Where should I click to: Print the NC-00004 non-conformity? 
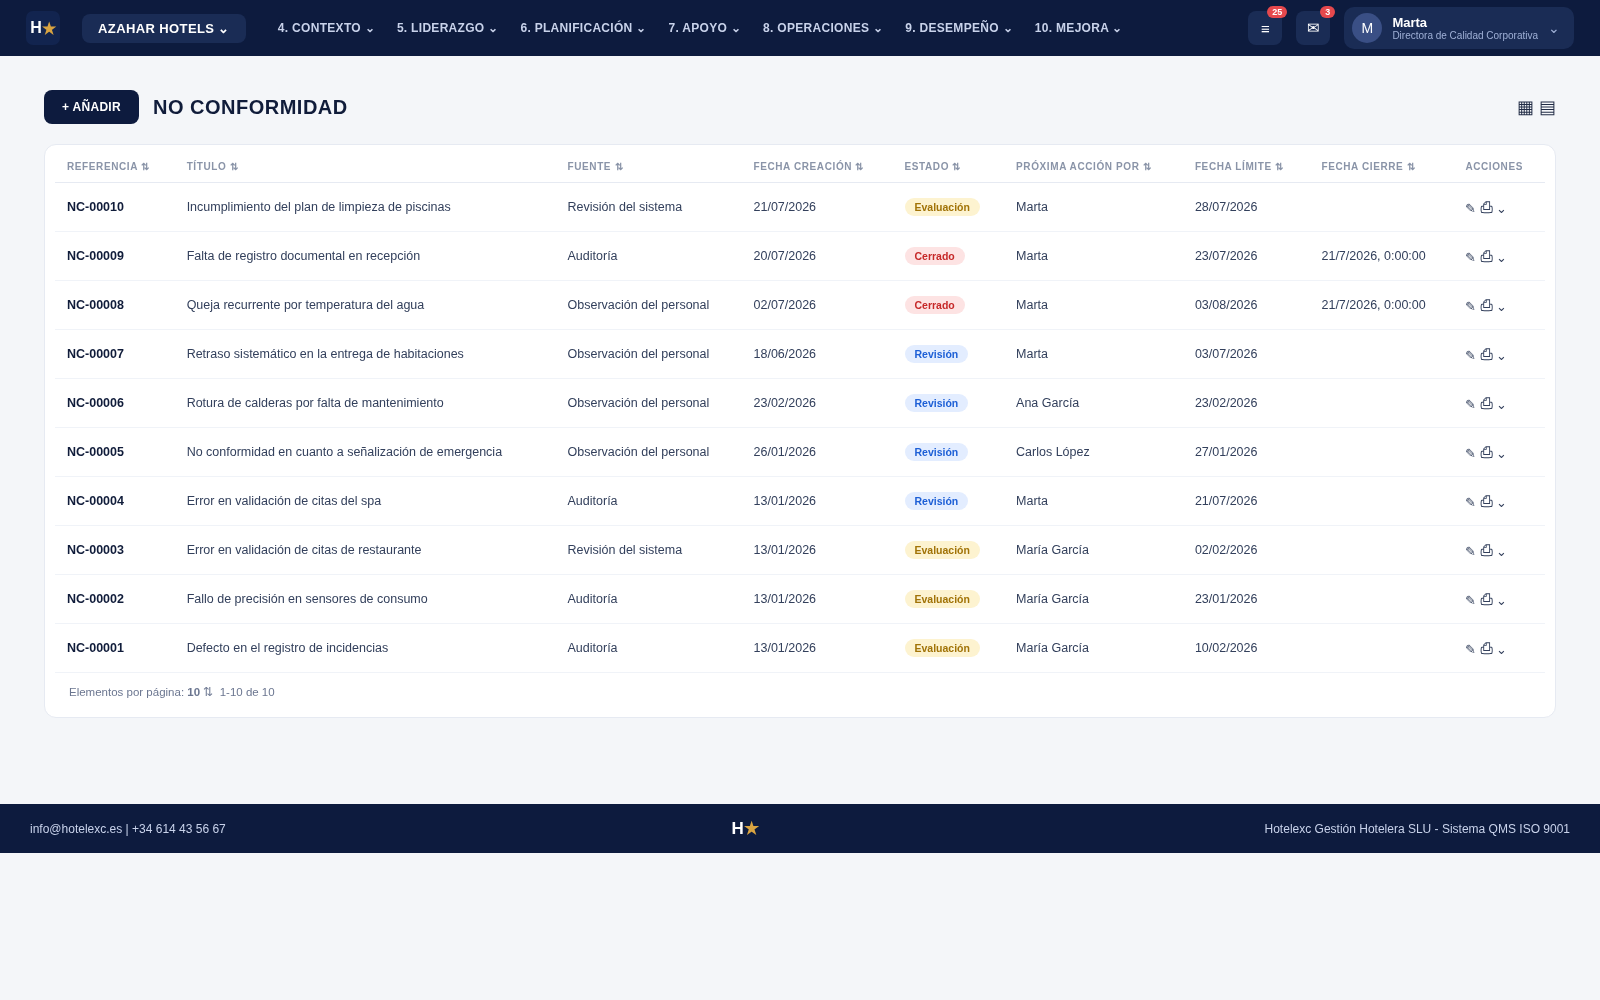1487,501
